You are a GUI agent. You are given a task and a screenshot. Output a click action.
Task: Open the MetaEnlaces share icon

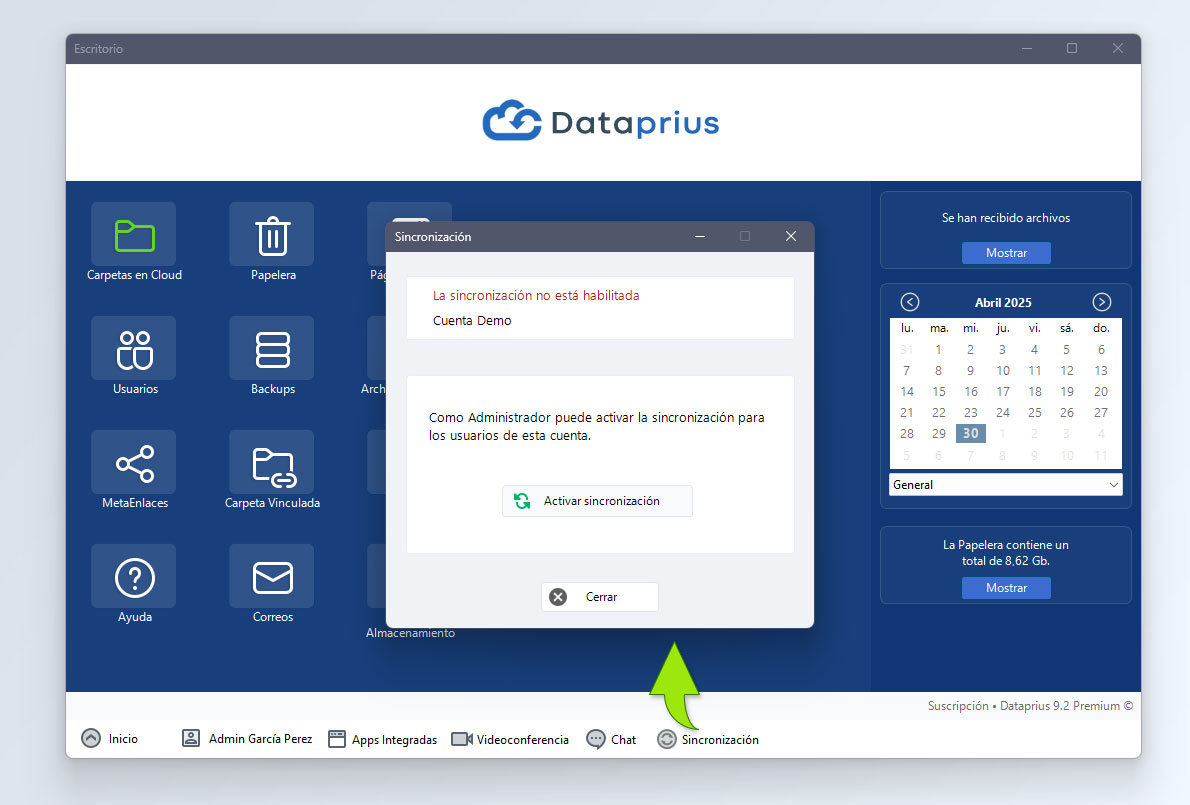click(x=134, y=462)
